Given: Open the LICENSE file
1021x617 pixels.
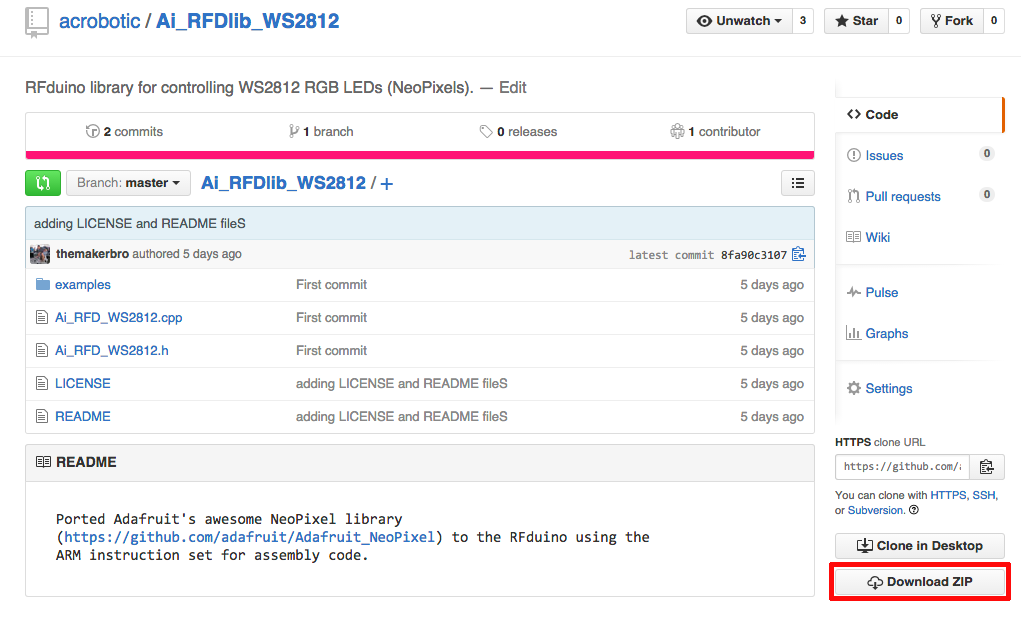Looking at the screenshot, I should click(83, 383).
